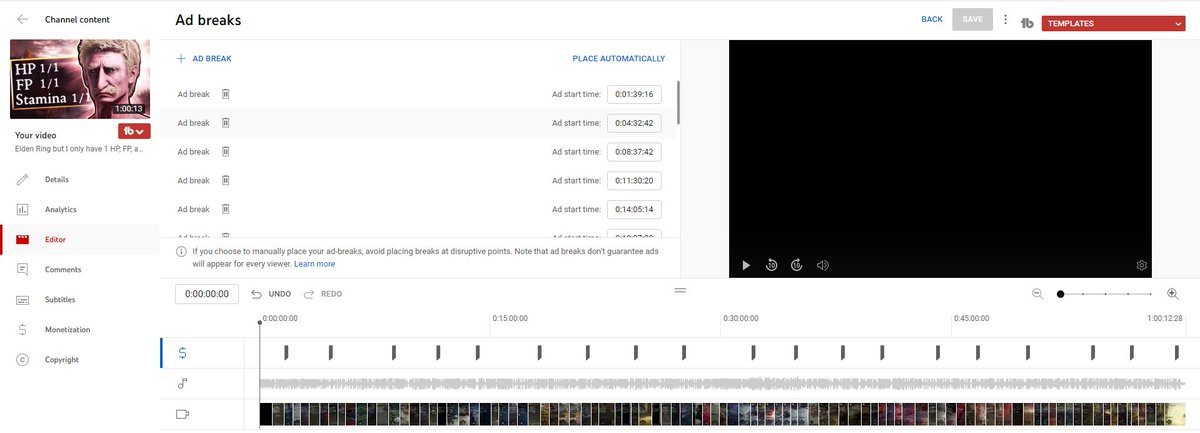This screenshot has width=1200, height=433.
Task: Select the video track camera icon
Action: point(183,414)
